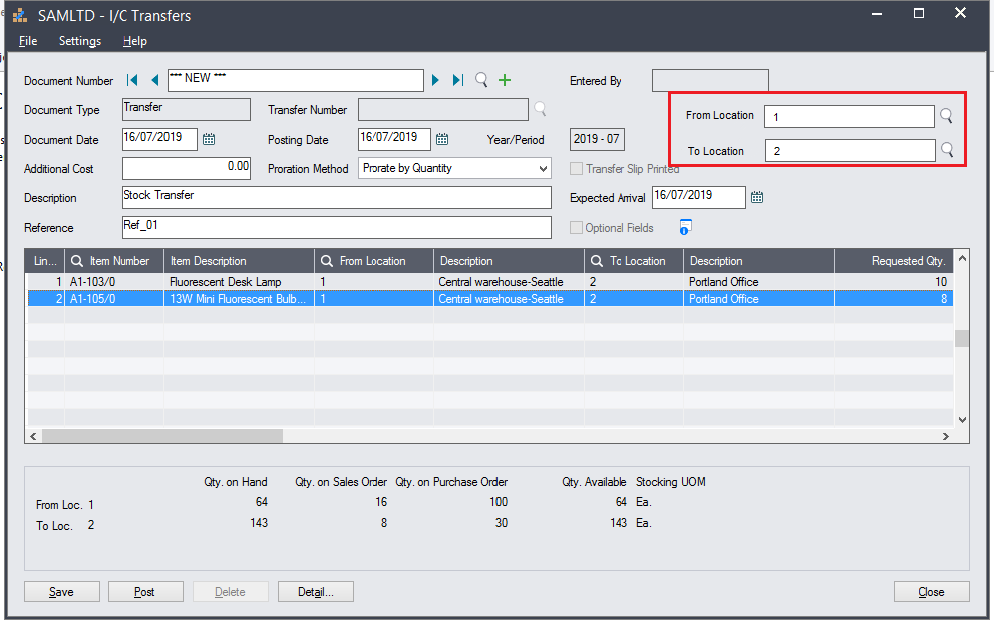Open header From Location finder

(x=946, y=116)
